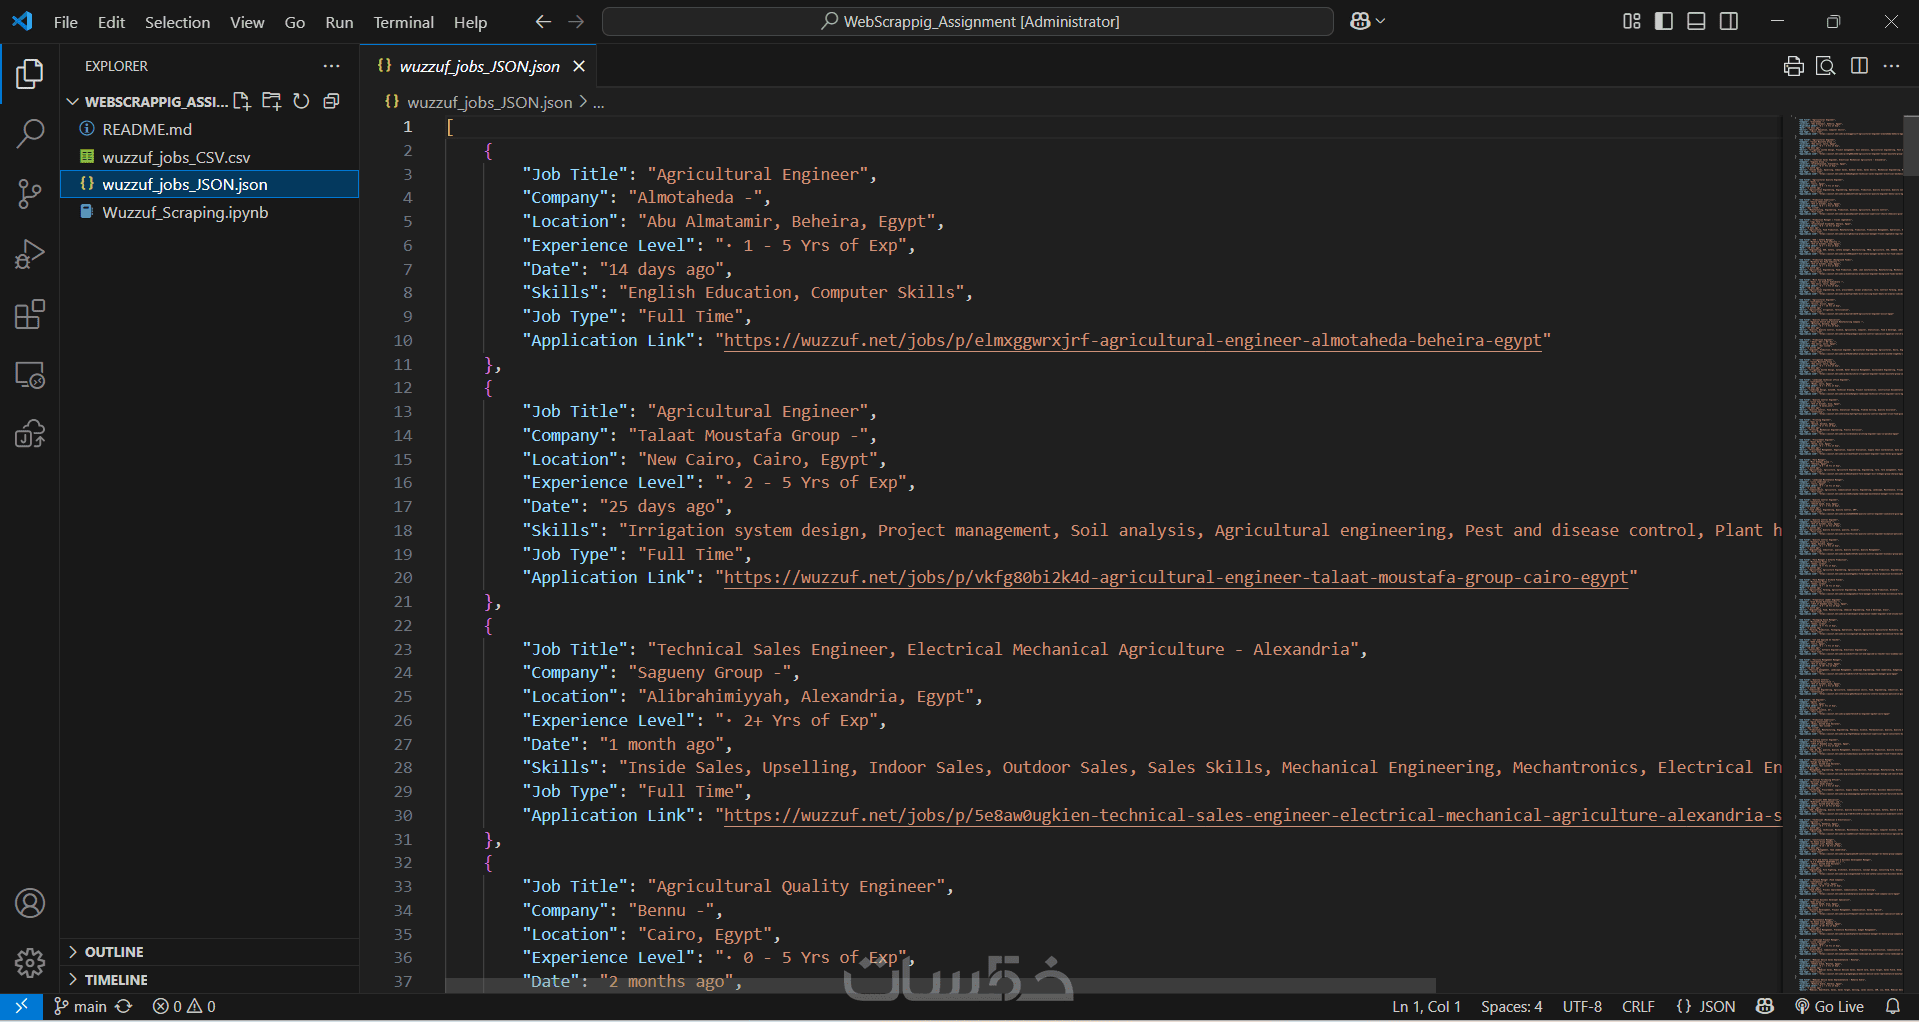Viewport: 1919px width, 1022px height.
Task: Go to line via Ln 1, Col 1
Action: tap(1426, 1007)
